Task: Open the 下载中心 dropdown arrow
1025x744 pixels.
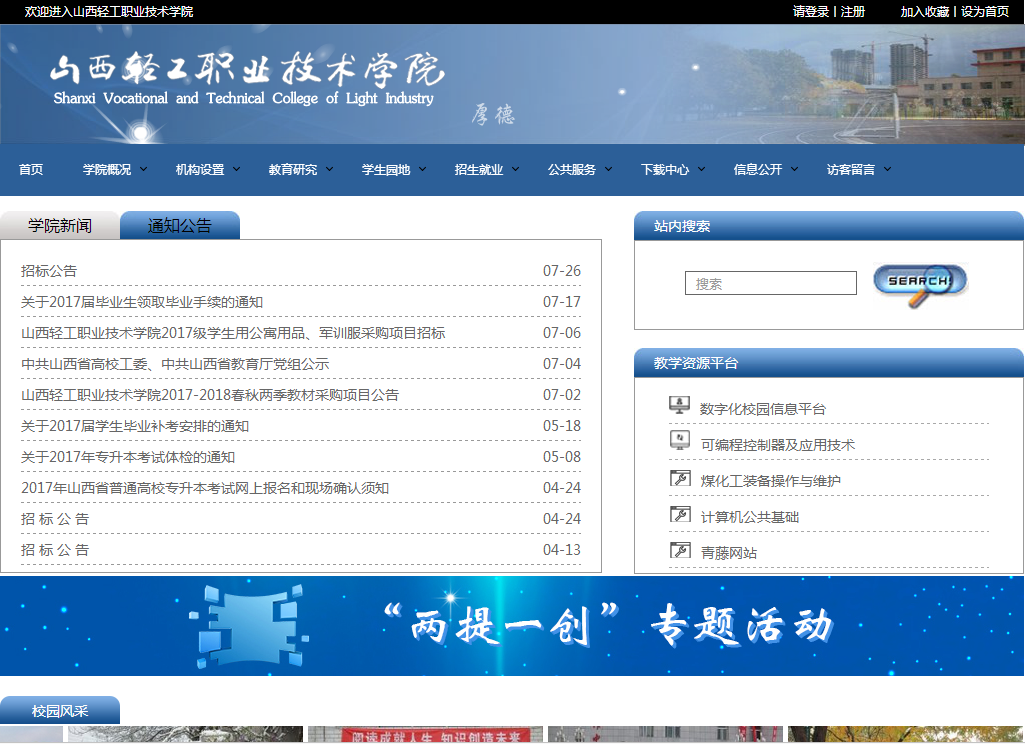Action: click(x=702, y=169)
